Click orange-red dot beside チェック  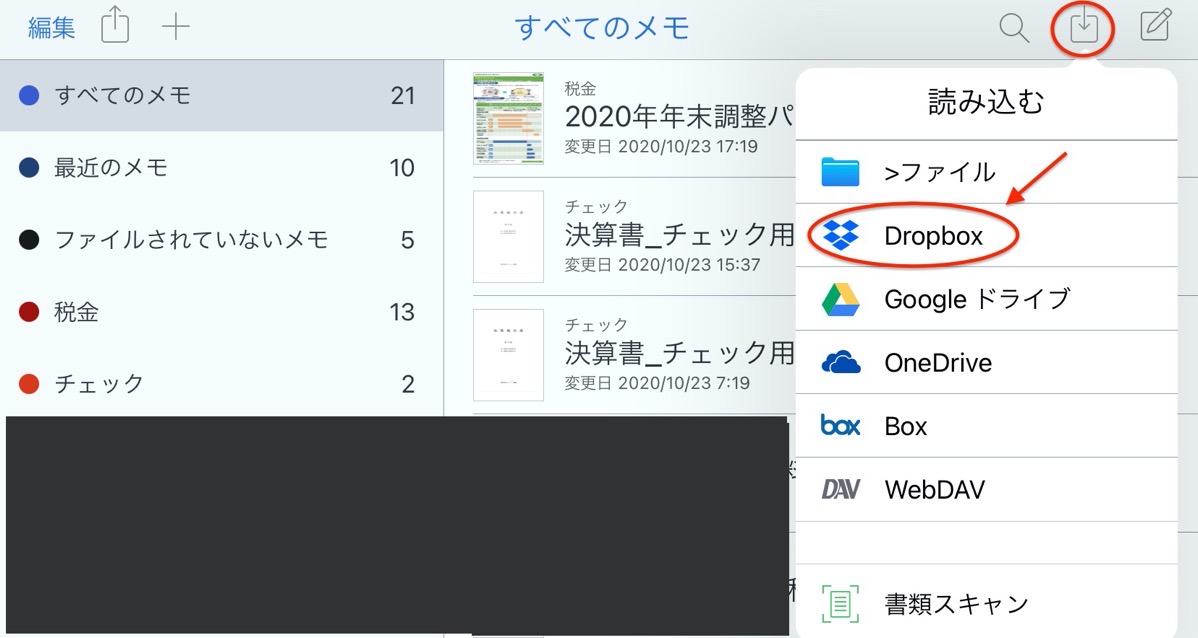tap(29, 384)
